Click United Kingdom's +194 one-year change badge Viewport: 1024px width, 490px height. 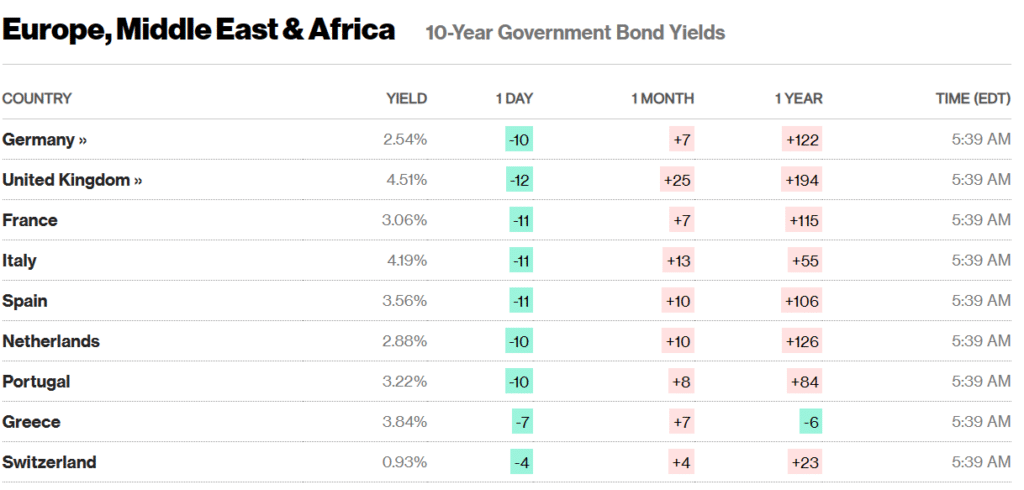[x=802, y=180]
